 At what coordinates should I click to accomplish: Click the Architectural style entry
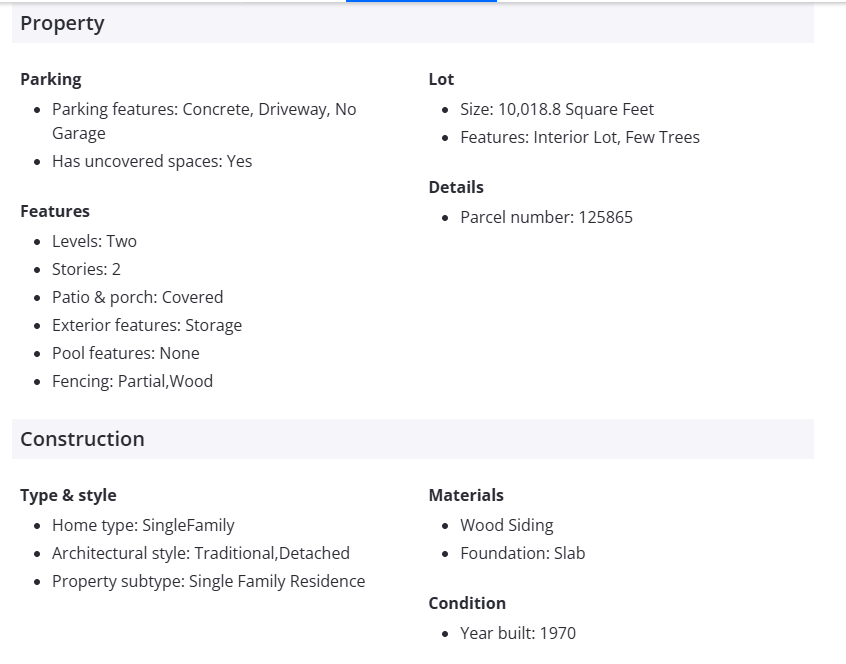pyautogui.click(x=201, y=553)
